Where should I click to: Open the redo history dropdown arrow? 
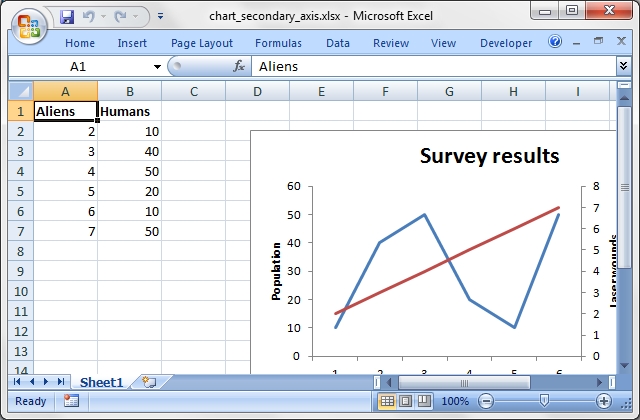point(136,16)
